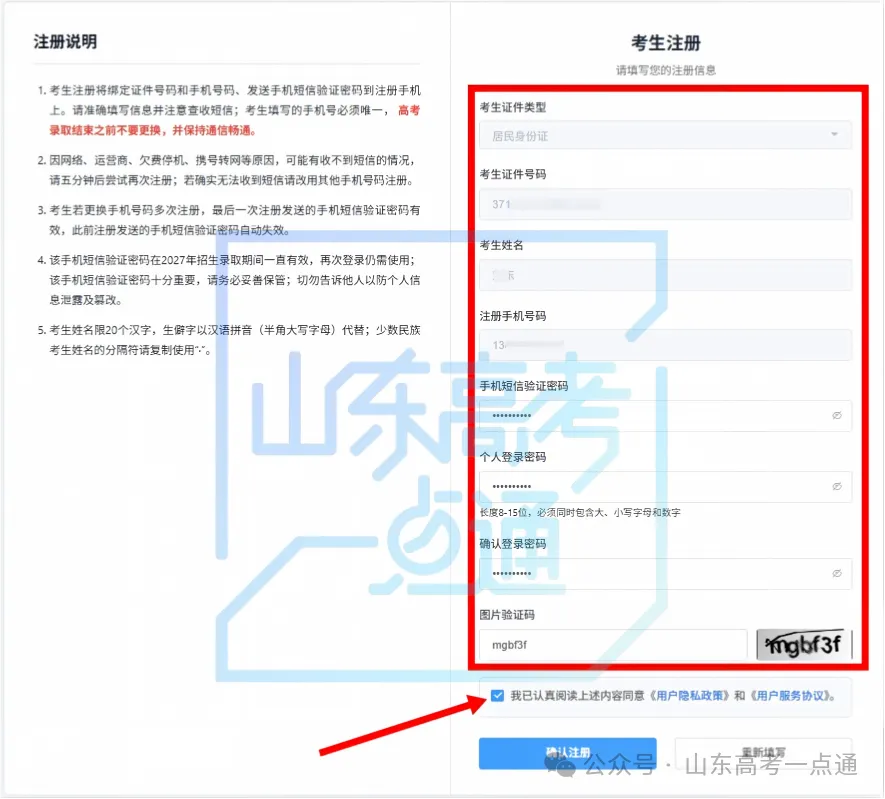Refresh the mgbf3f captcha image
Screen dimensions: 885x799
click(804, 644)
